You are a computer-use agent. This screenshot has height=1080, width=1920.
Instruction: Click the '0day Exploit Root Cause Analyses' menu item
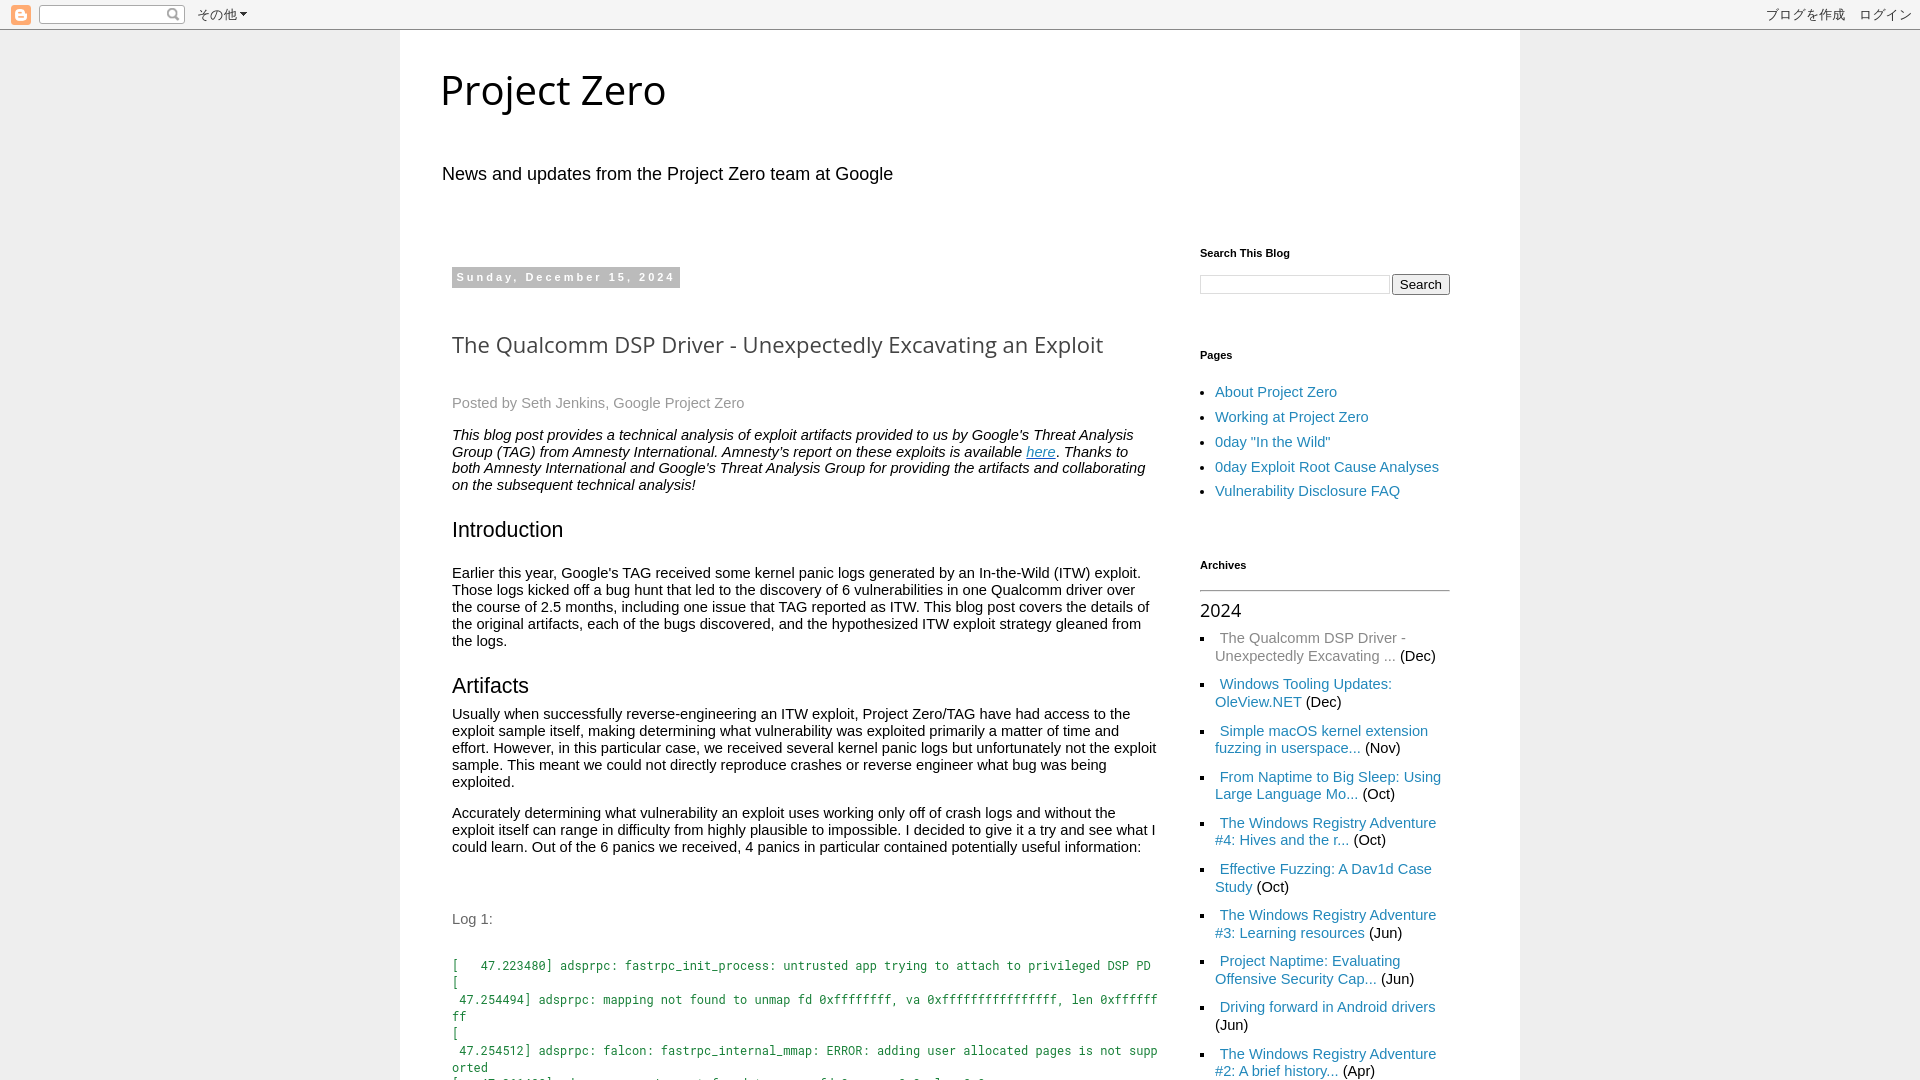point(1327,465)
